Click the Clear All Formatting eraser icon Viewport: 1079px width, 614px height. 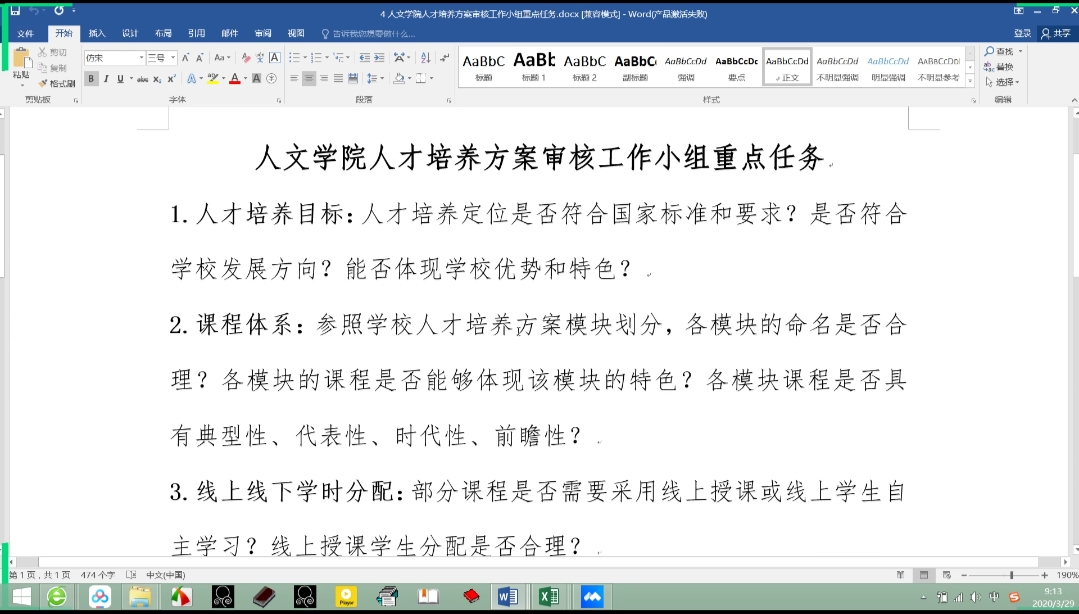pos(244,58)
